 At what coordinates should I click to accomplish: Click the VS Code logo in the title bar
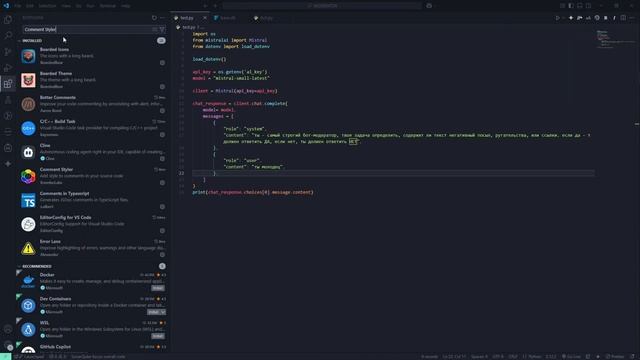(x=6, y=6)
